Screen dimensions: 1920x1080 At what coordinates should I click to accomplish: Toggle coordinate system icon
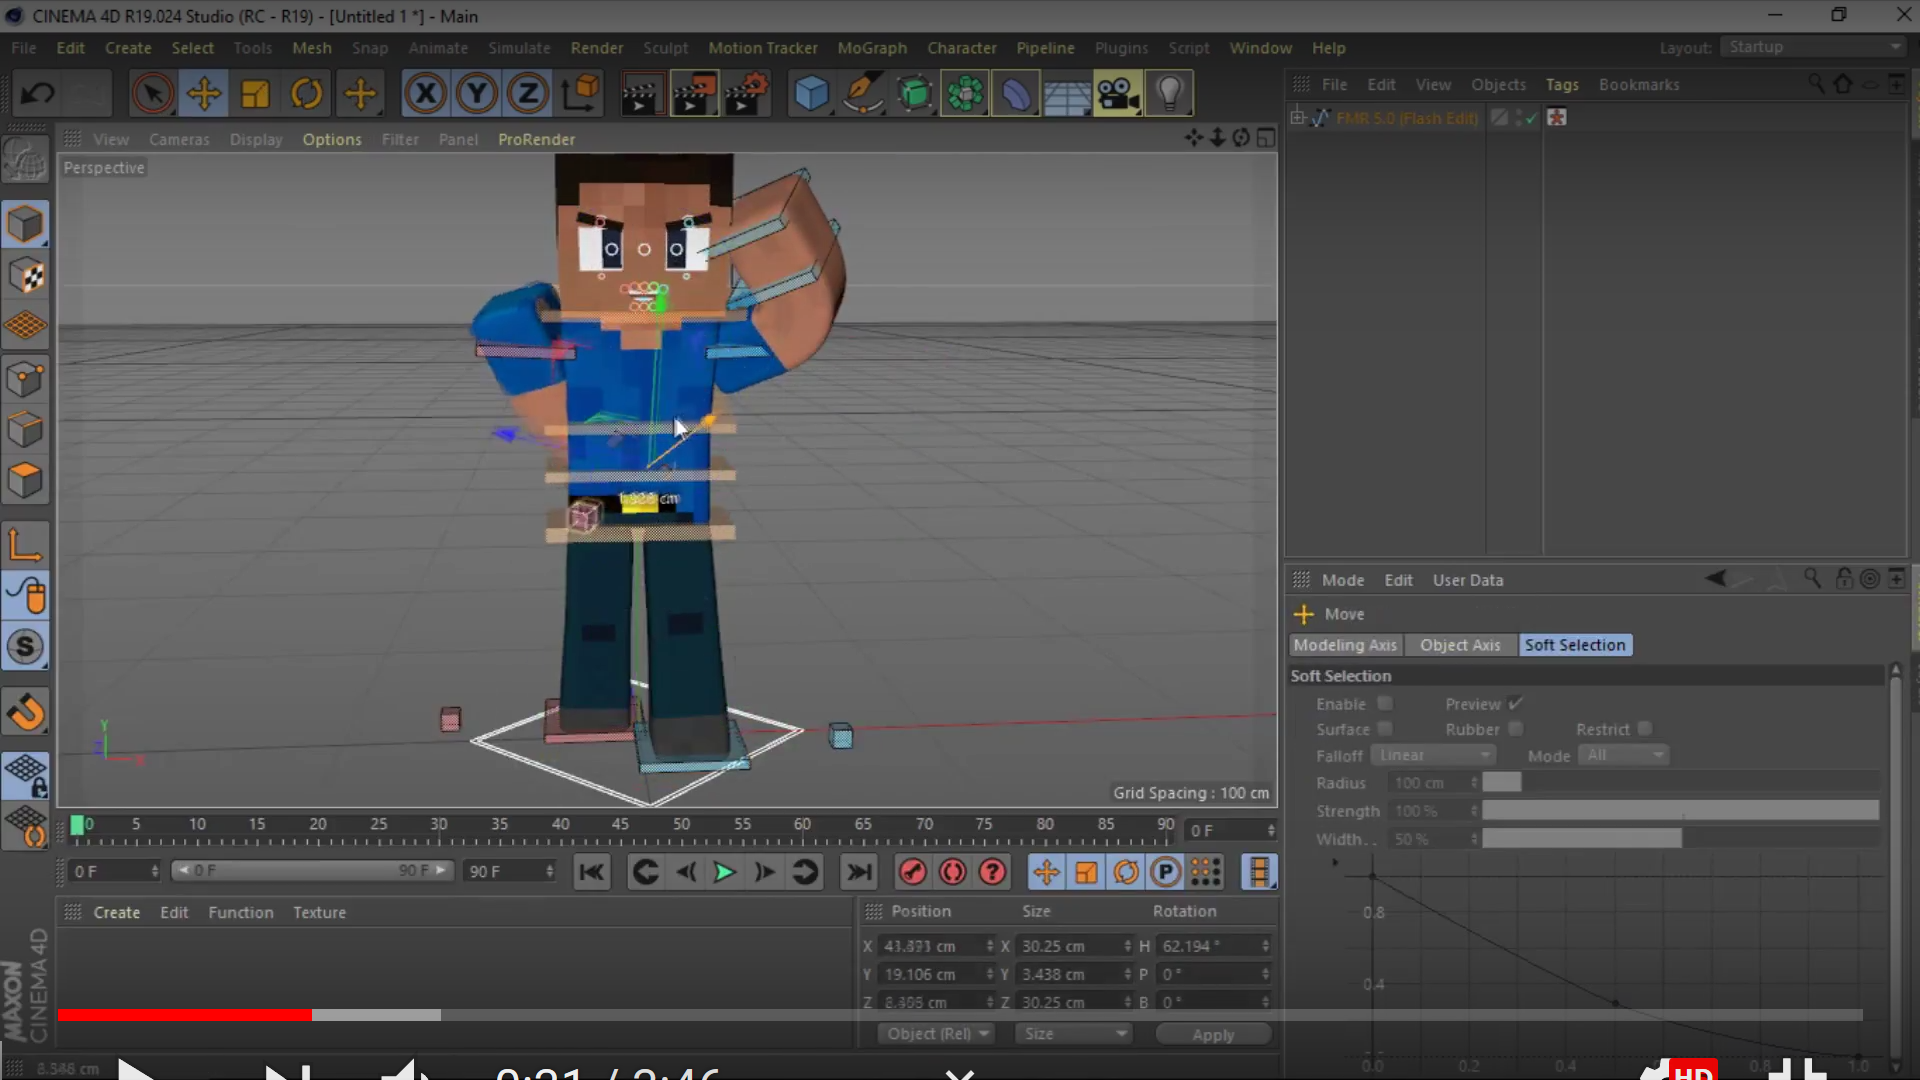(580, 94)
